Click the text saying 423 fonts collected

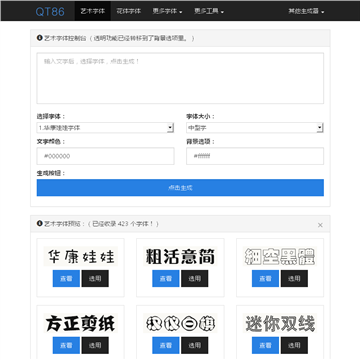click(123, 224)
